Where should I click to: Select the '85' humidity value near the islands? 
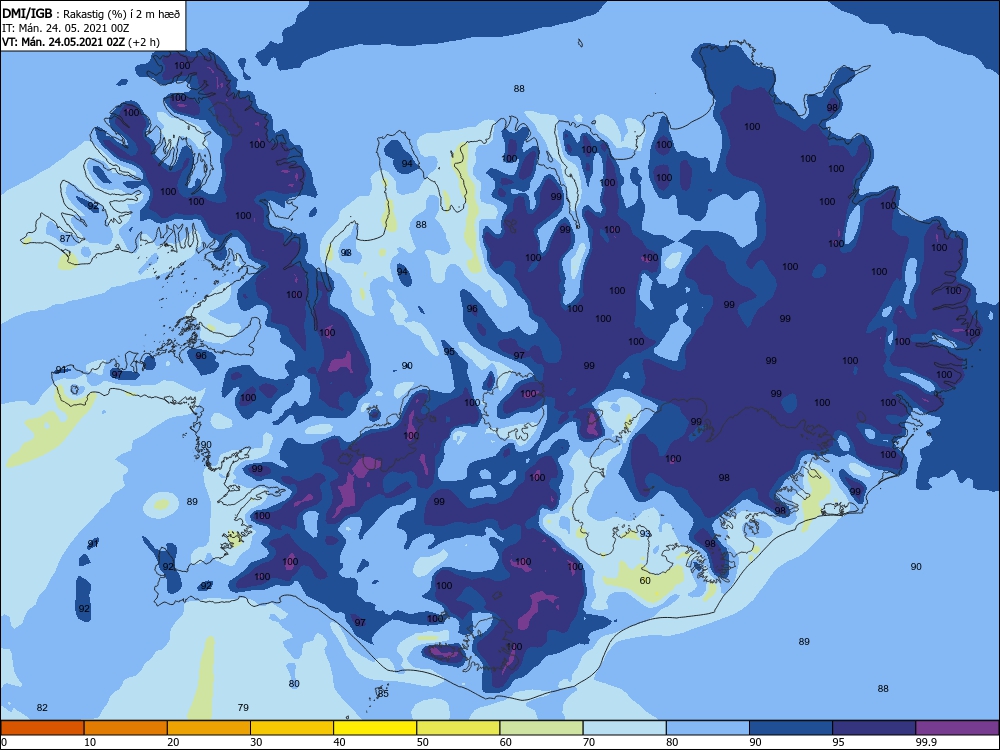point(383,693)
